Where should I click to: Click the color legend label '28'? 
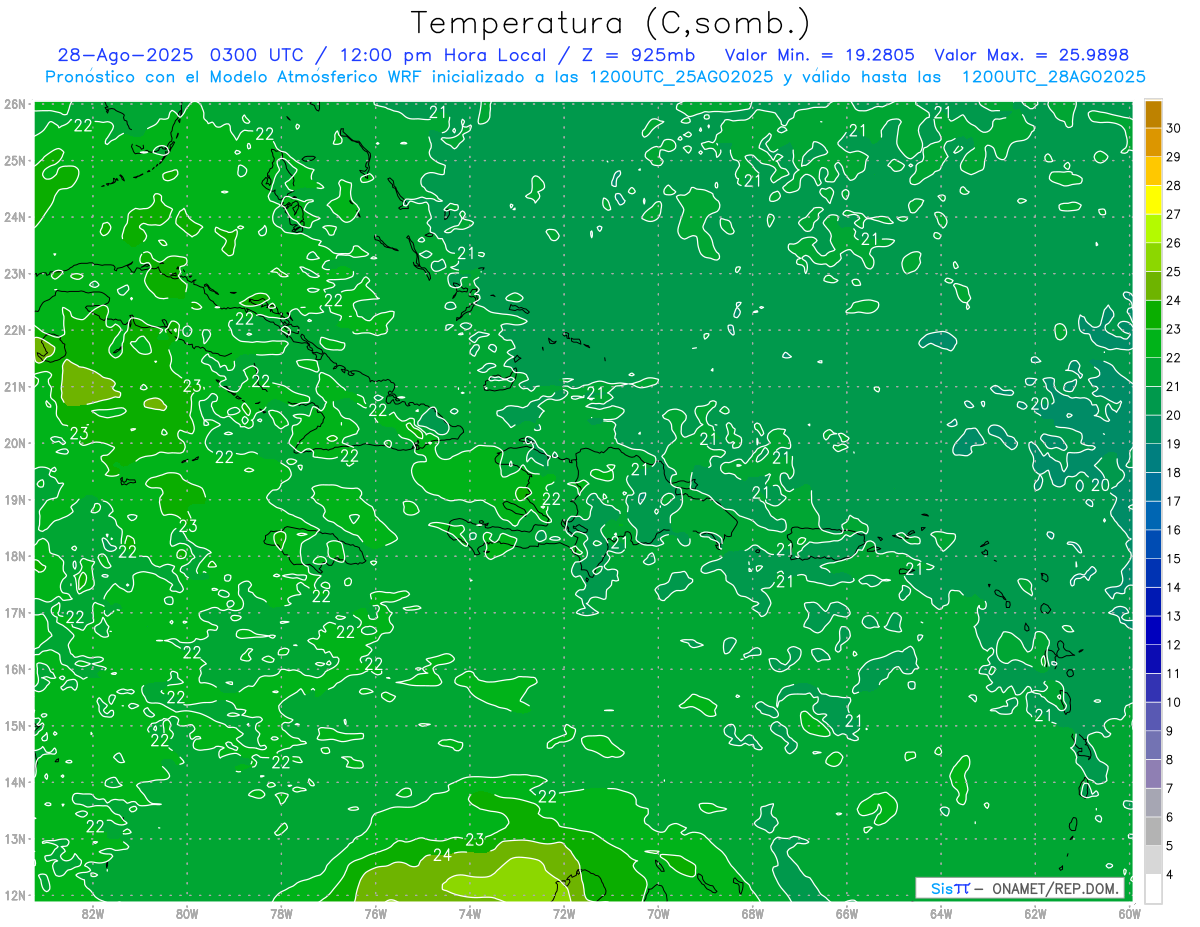tap(1173, 185)
